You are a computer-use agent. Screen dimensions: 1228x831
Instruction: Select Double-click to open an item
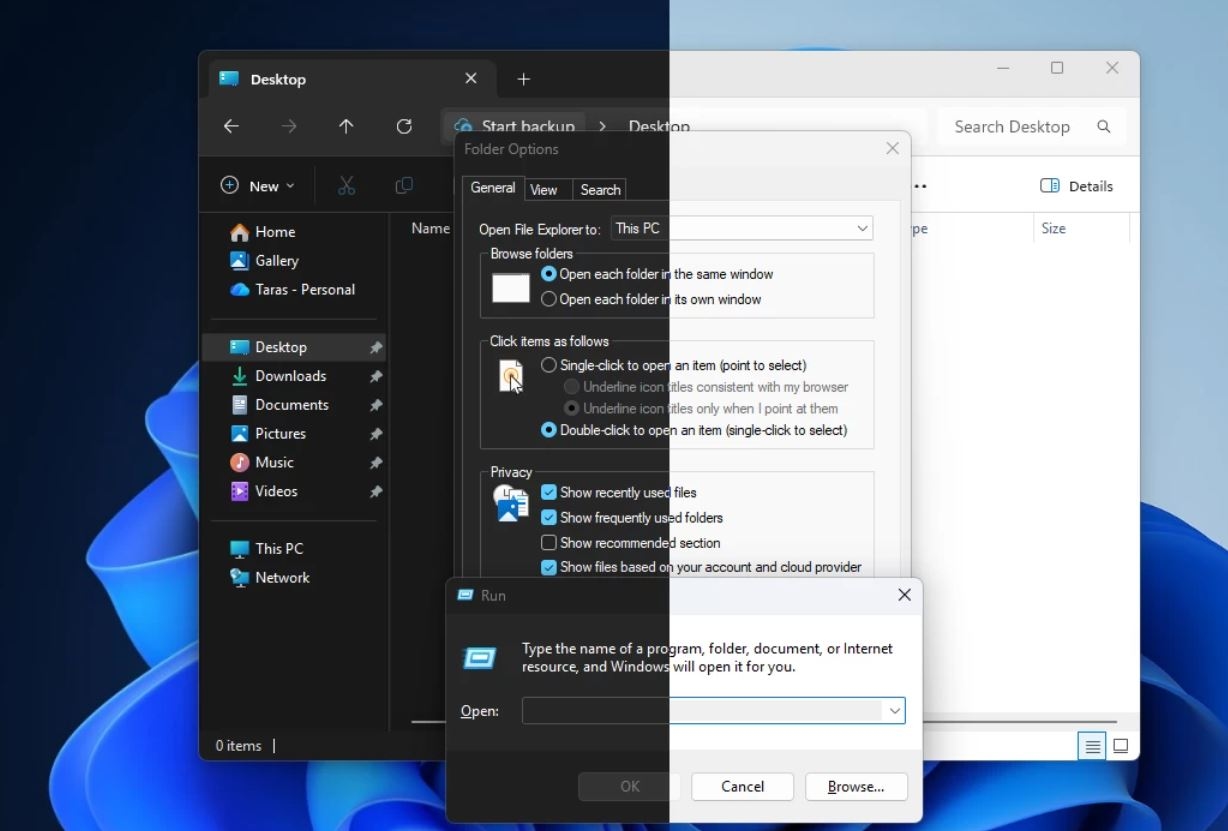click(x=694, y=430)
